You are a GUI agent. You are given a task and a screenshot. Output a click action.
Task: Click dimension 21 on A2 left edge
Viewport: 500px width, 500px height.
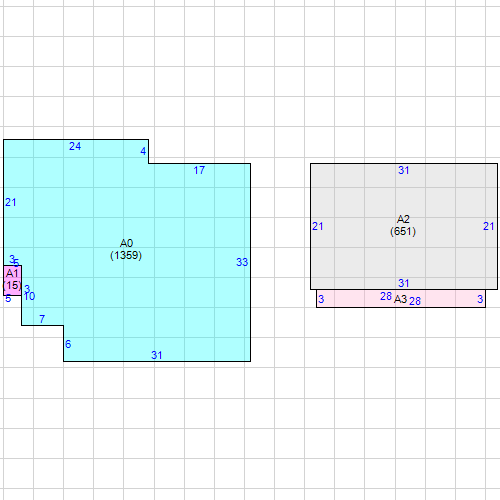click(x=318, y=226)
